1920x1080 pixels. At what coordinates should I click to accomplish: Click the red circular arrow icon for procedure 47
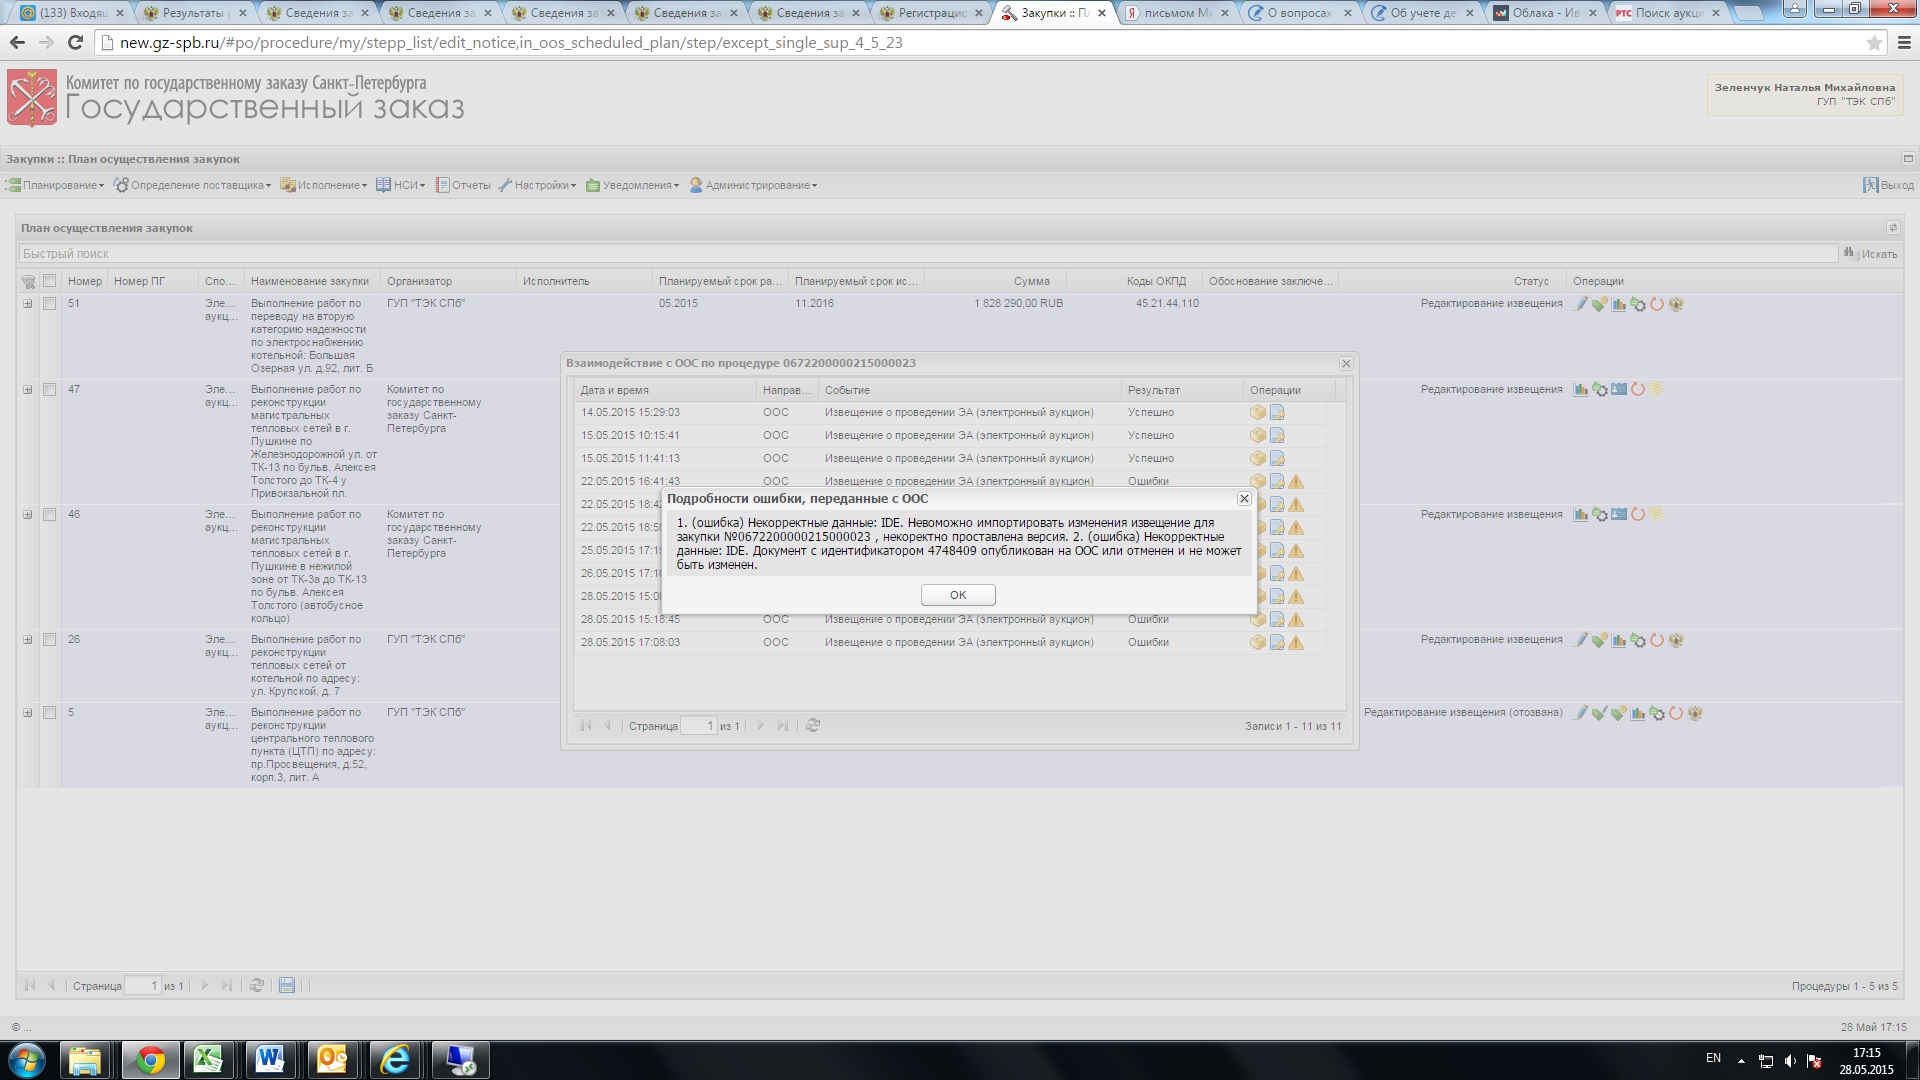[1638, 390]
